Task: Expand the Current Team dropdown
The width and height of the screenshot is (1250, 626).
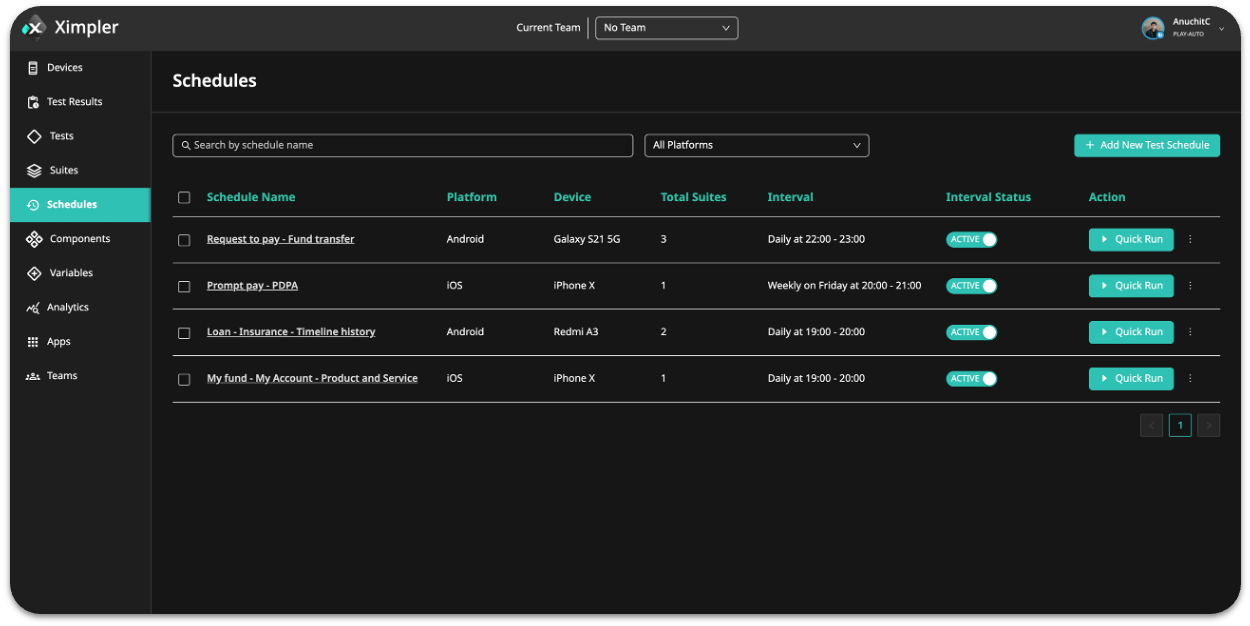Action: [666, 28]
